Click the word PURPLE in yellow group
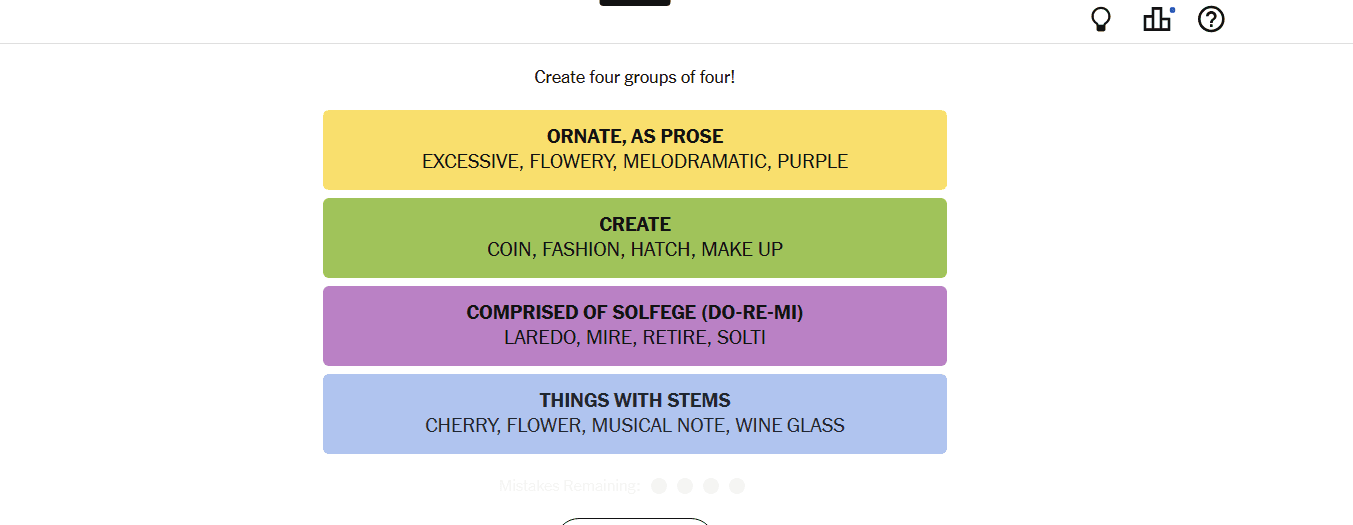This screenshot has height=525, width=1353. coord(812,161)
